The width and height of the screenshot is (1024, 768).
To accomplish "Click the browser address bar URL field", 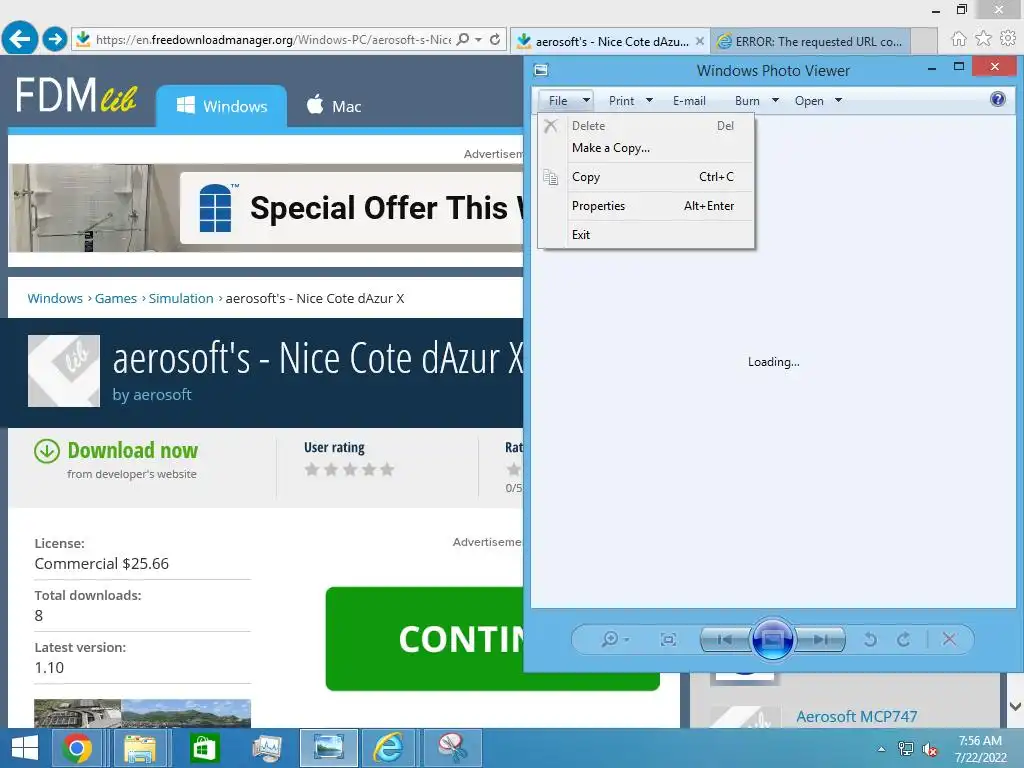I will click(x=273, y=39).
